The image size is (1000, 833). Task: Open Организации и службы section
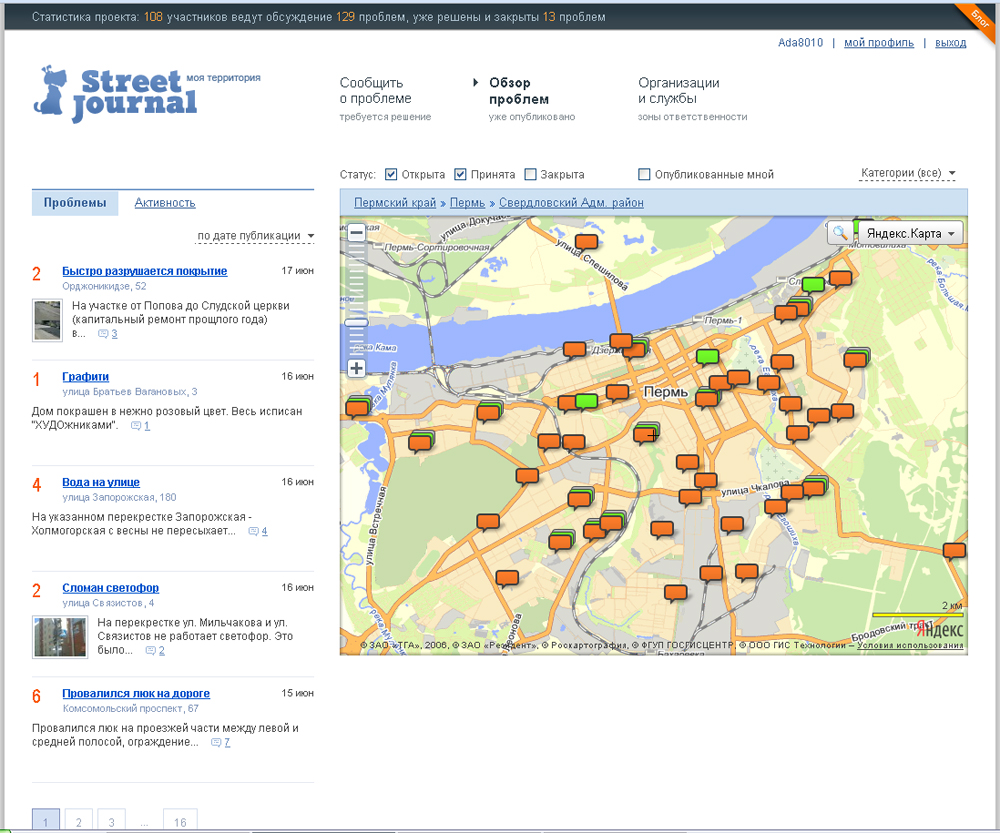[679, 91]
